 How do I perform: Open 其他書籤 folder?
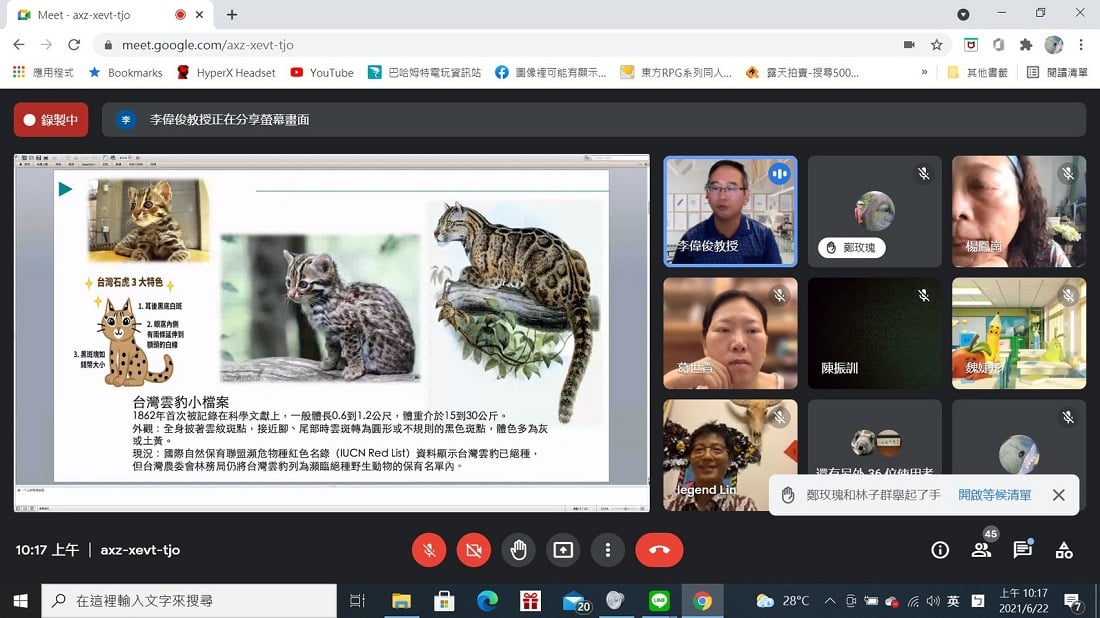point(977,72)
